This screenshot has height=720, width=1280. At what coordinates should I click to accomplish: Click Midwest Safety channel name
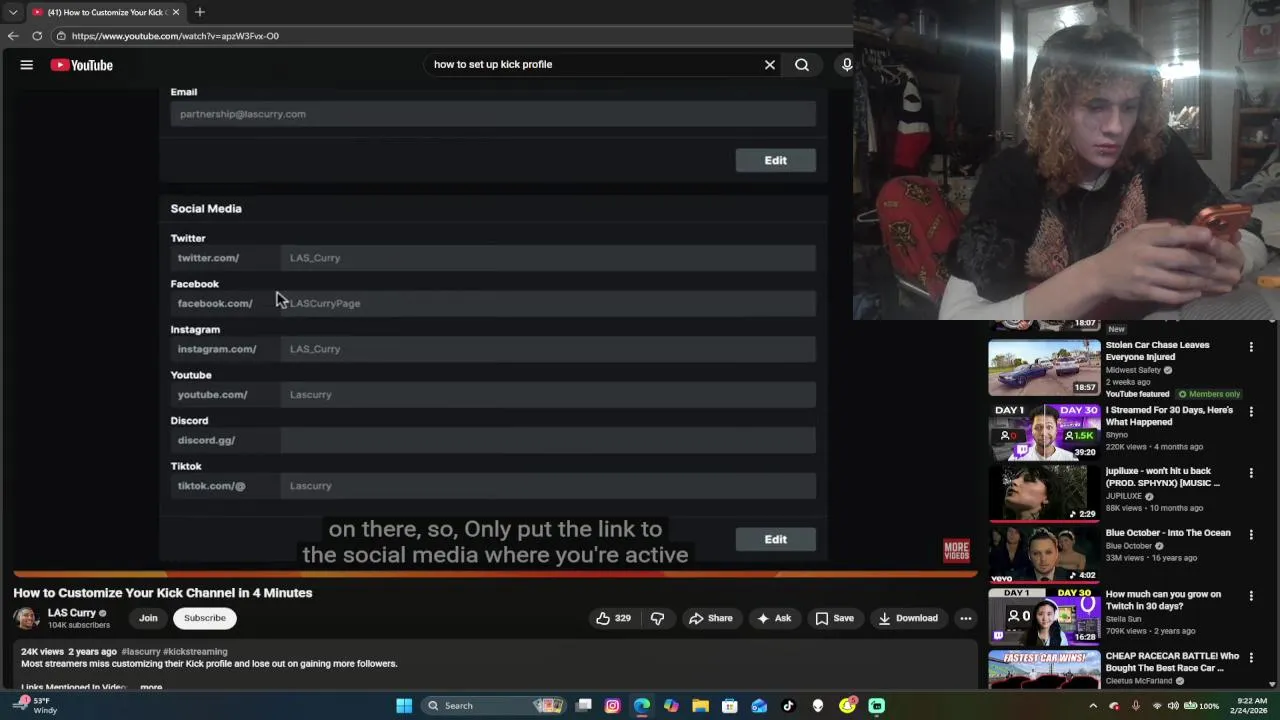pyautogui.click(x=1133, y=370)
